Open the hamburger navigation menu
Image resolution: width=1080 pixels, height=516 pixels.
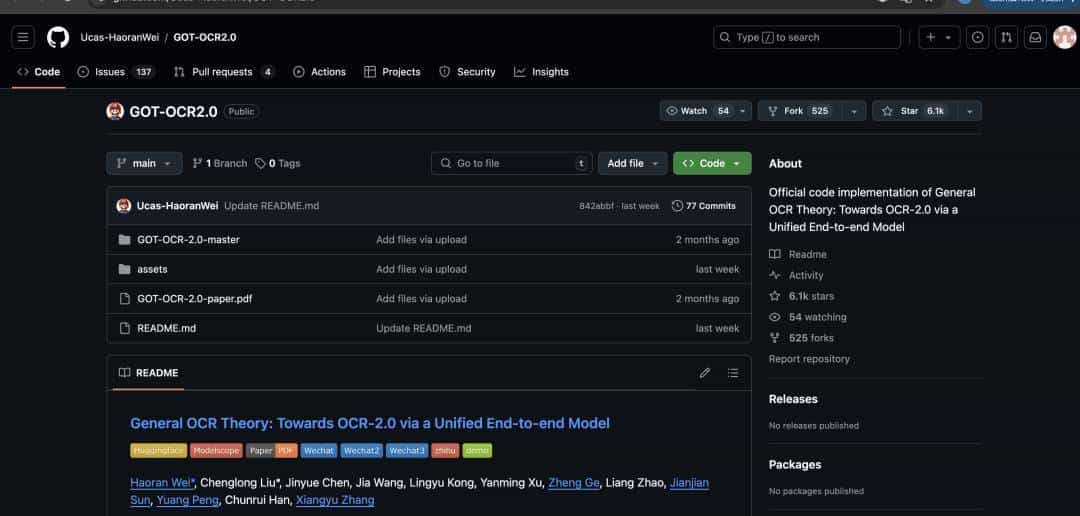click(24, 38)
